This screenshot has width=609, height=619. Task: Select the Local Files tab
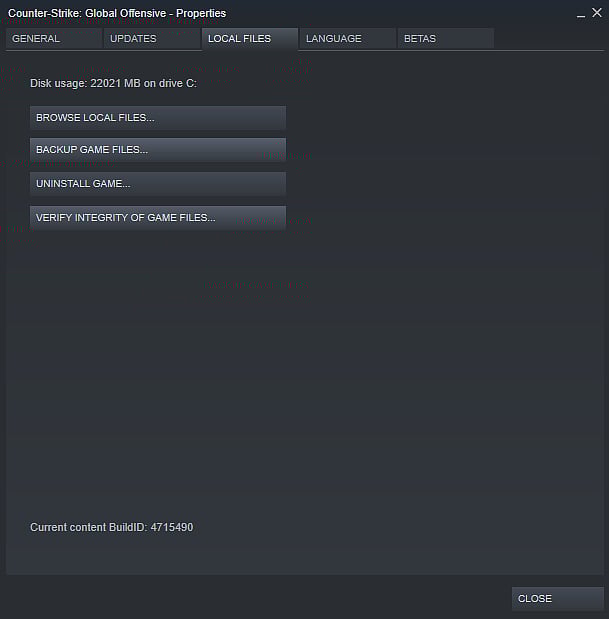tap(250, 39)
